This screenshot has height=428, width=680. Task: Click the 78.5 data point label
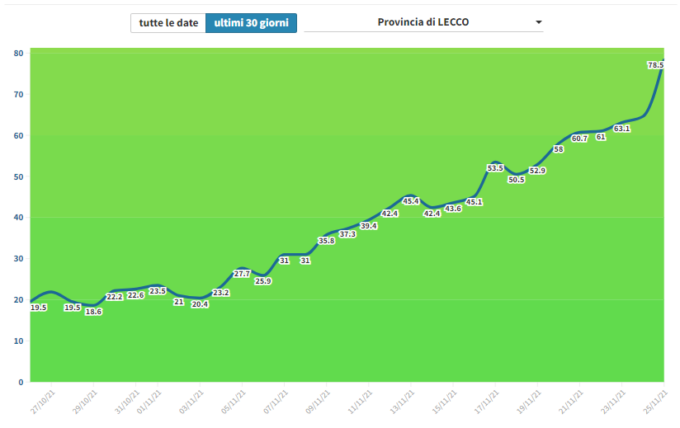click(656, 65)
